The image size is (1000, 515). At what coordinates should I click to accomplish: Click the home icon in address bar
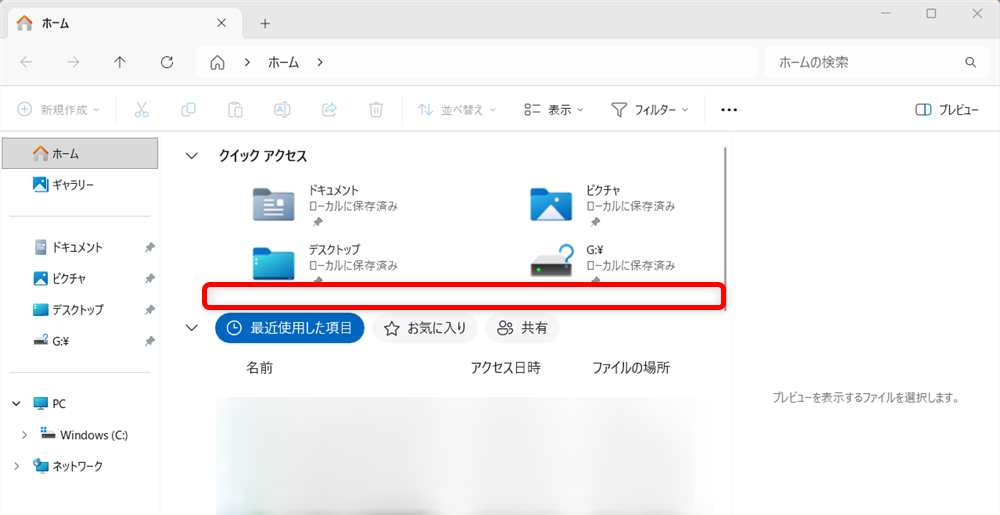coord(218,62)
